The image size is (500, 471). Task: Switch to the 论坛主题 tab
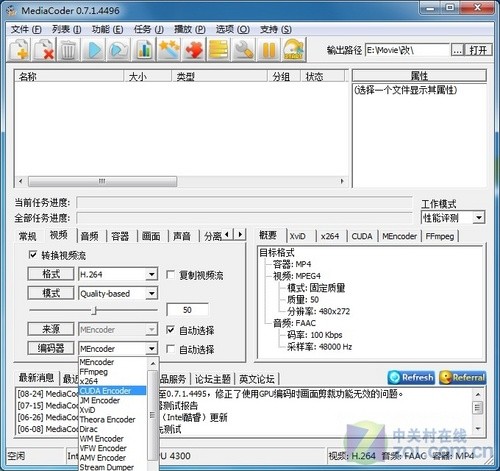pos(213,379)
